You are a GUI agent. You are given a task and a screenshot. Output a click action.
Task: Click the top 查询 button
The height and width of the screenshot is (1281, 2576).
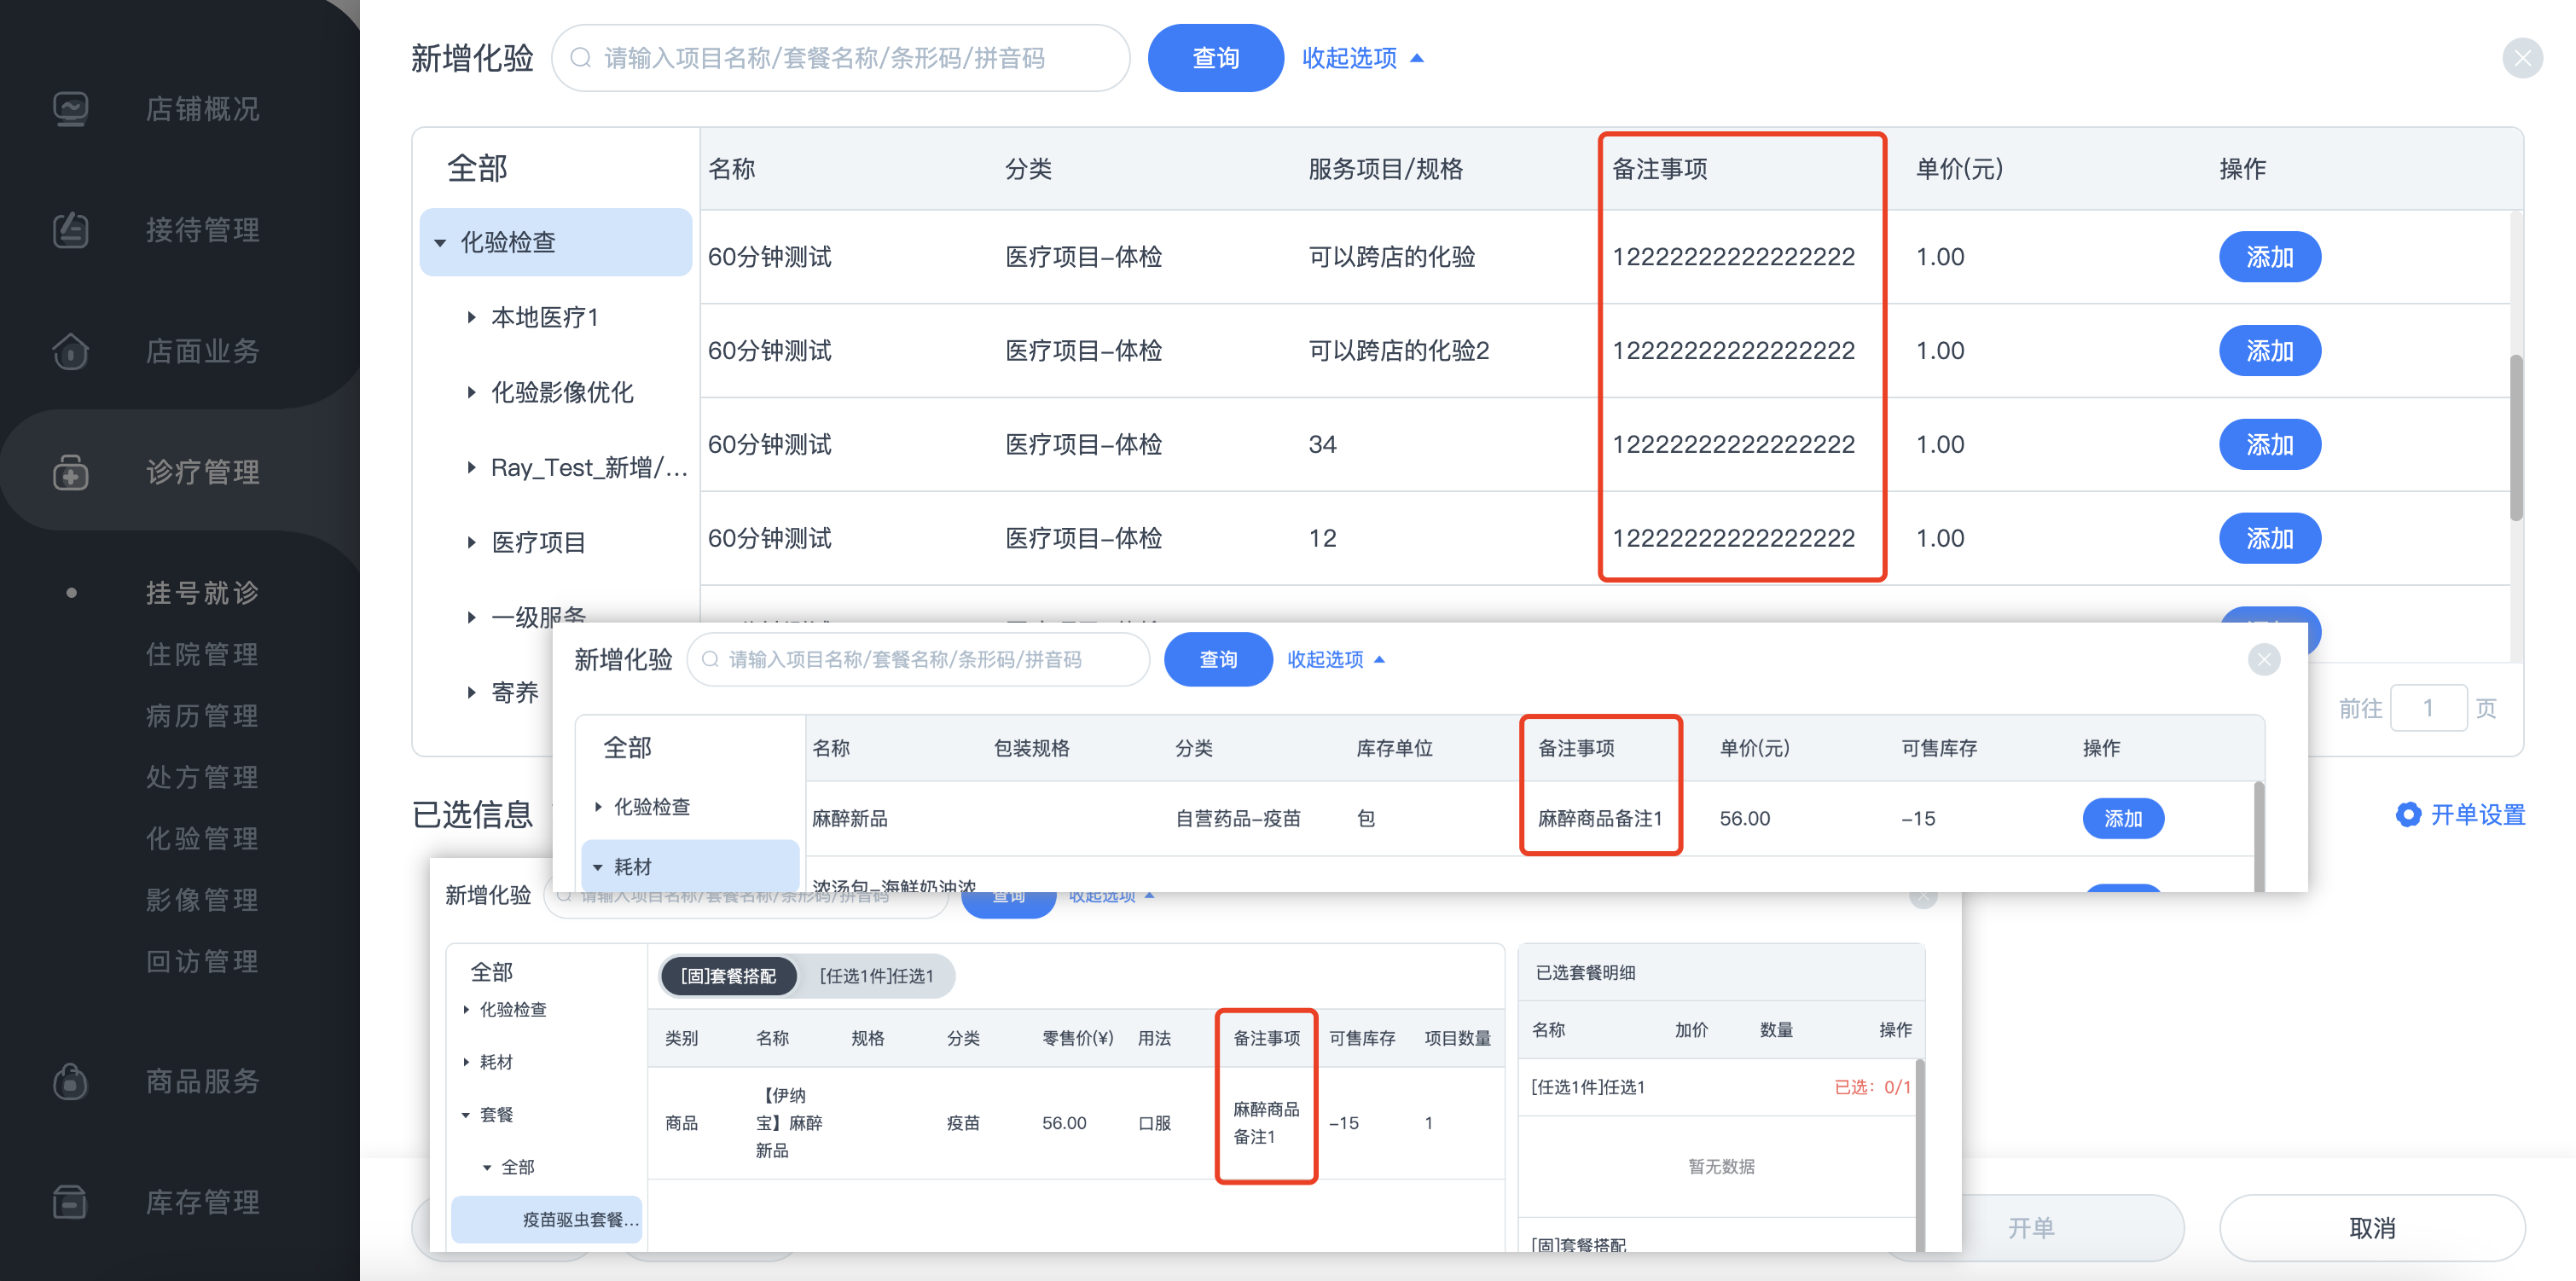(x=1215, y=58)
